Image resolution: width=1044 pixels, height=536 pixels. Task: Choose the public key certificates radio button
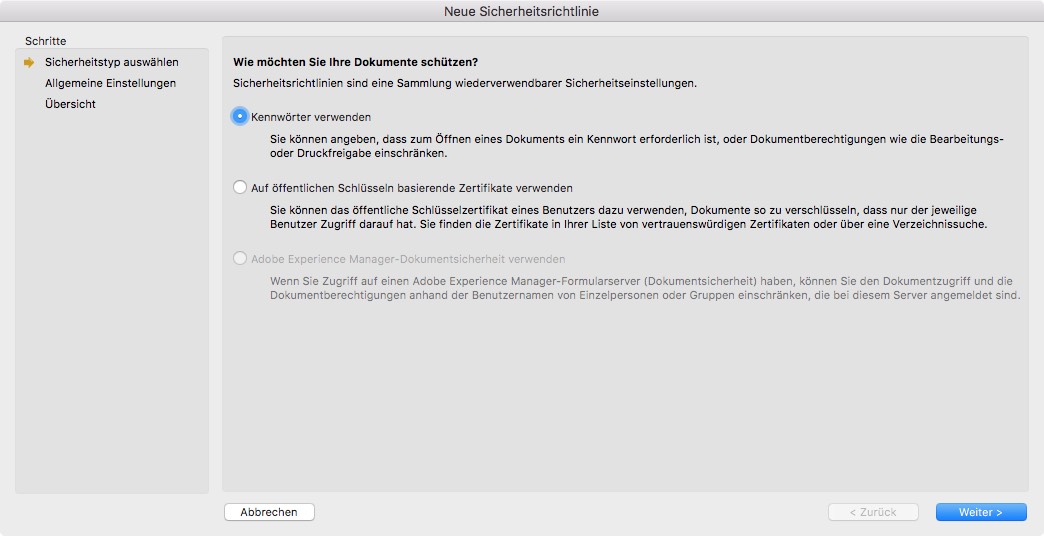[239, 187]
